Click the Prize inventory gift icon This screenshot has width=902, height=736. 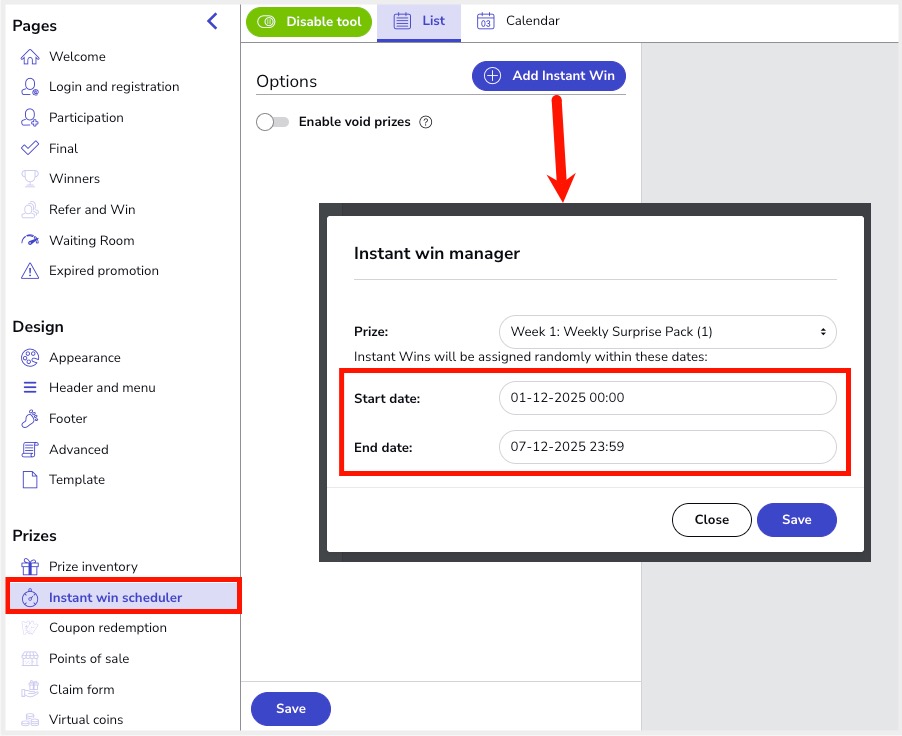(x=30, y=567)
